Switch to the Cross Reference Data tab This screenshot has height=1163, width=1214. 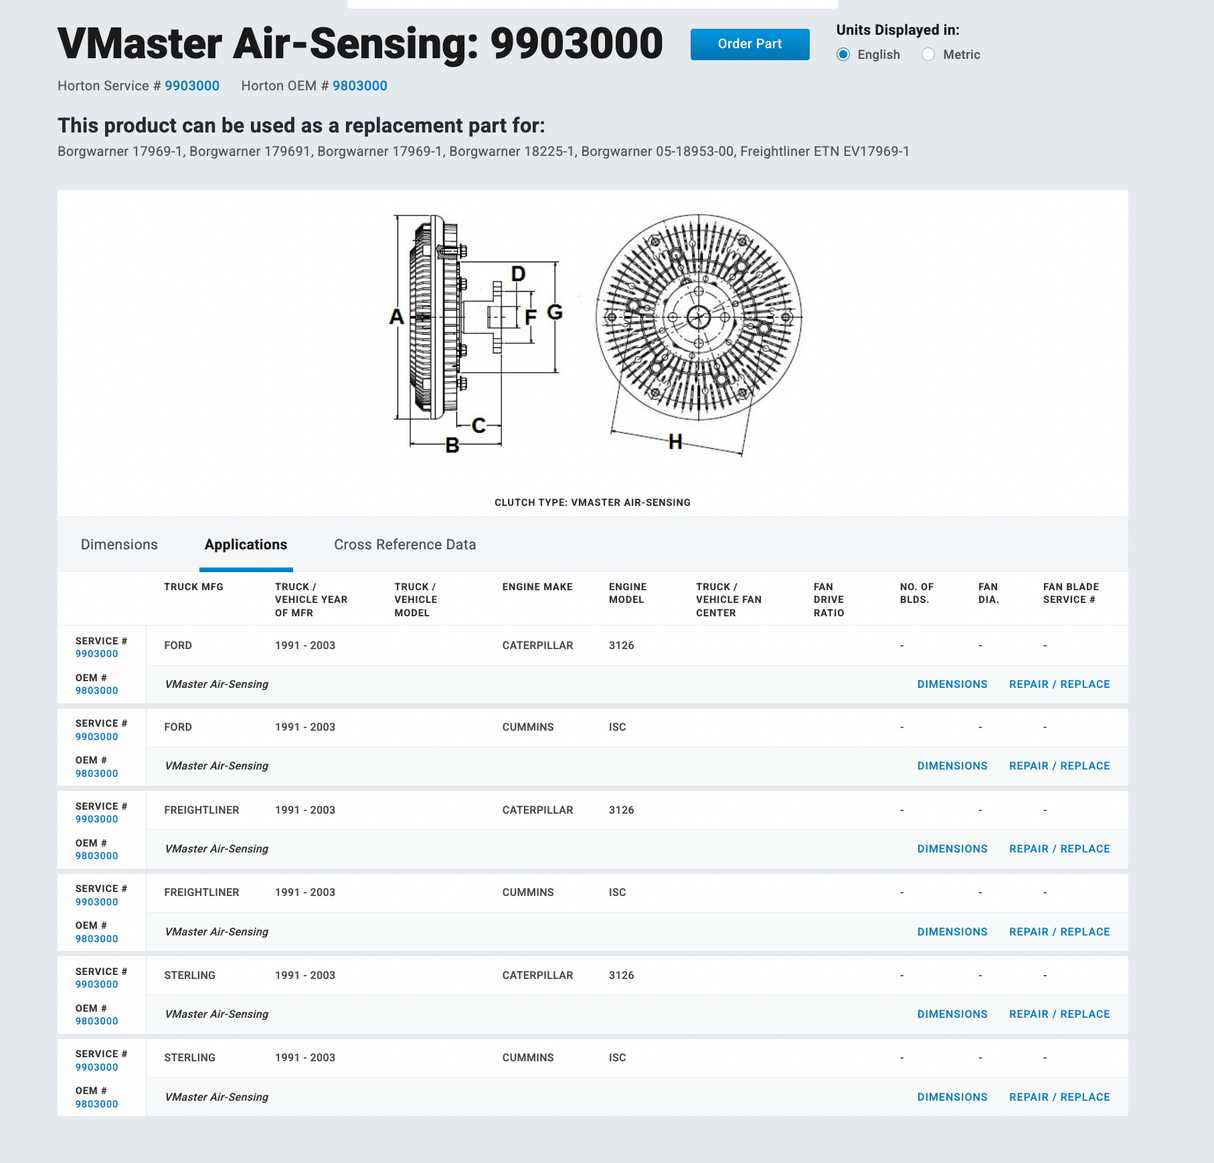coord(404,544)
